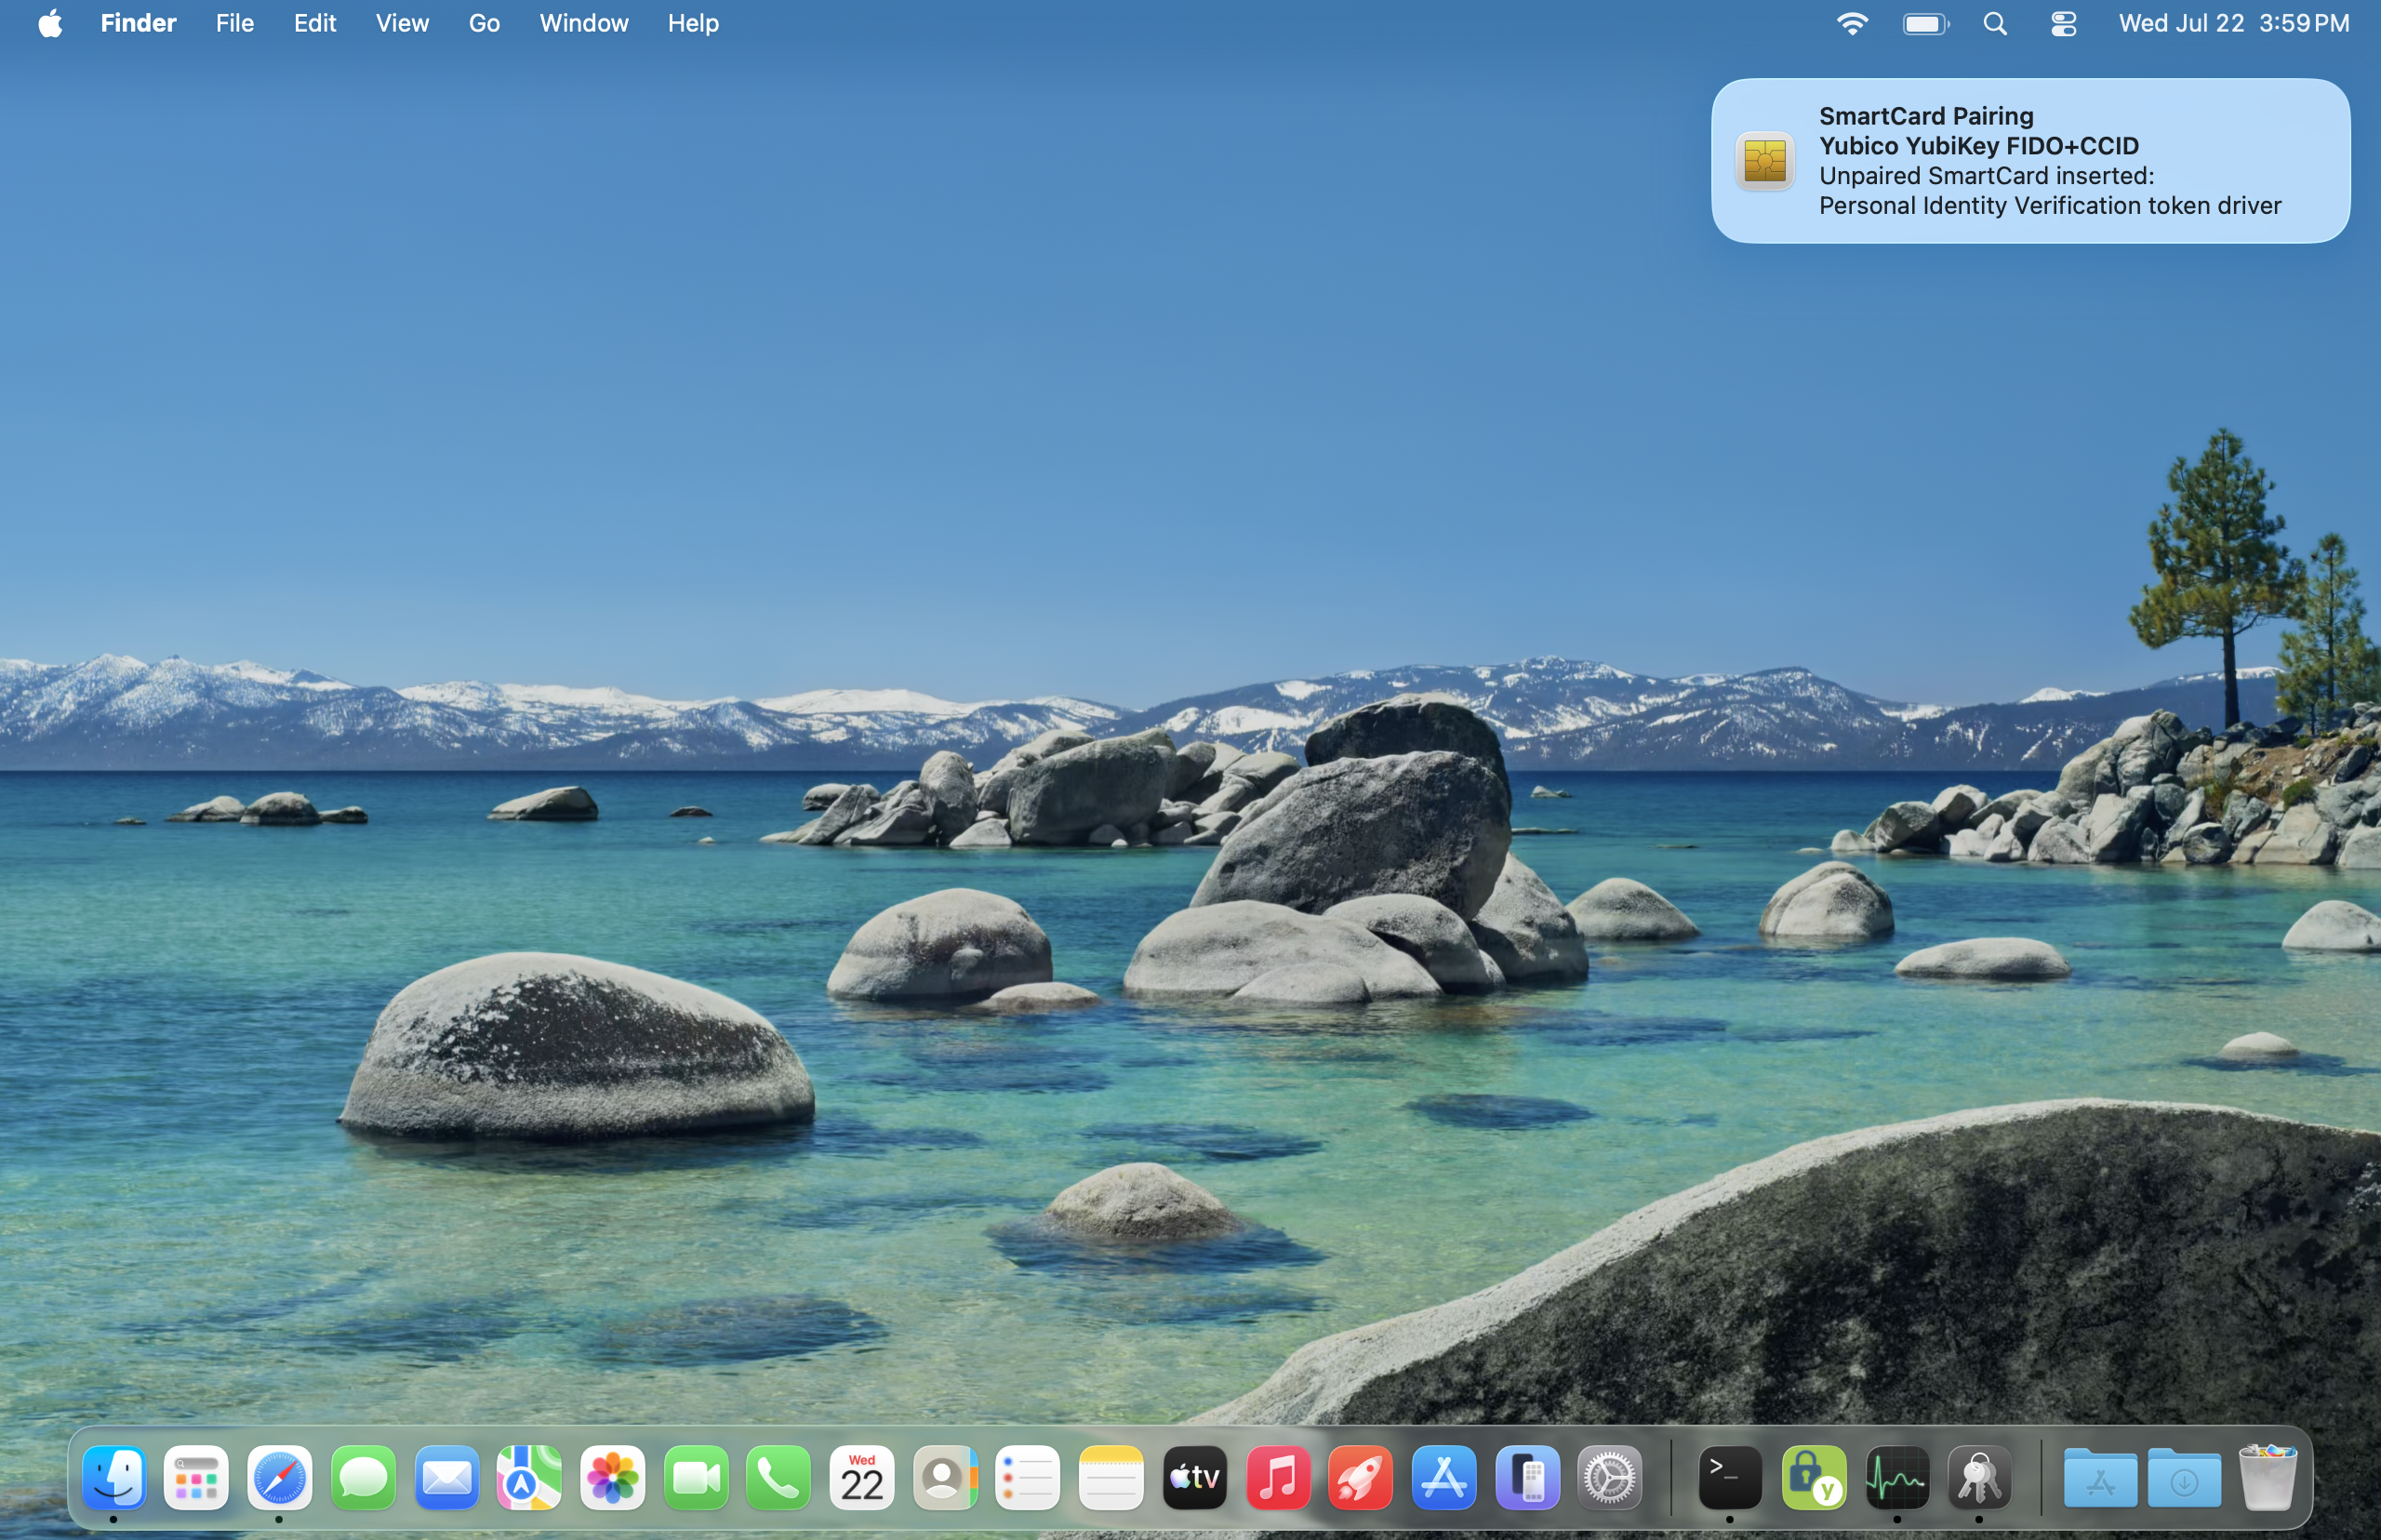
Task: Launch Reminders from the Dock
Action: pos(1028,1477)
